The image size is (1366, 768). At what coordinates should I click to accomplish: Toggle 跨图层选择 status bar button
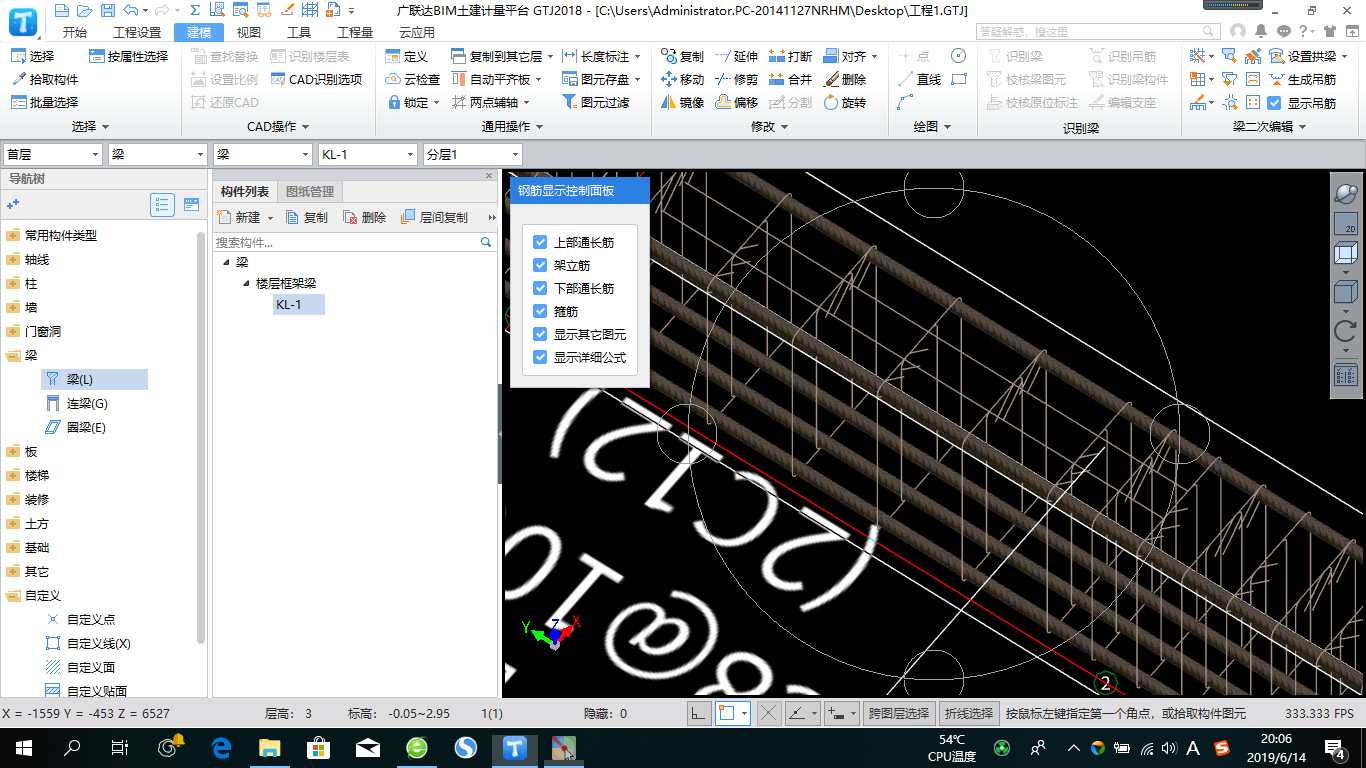(899, 713)
